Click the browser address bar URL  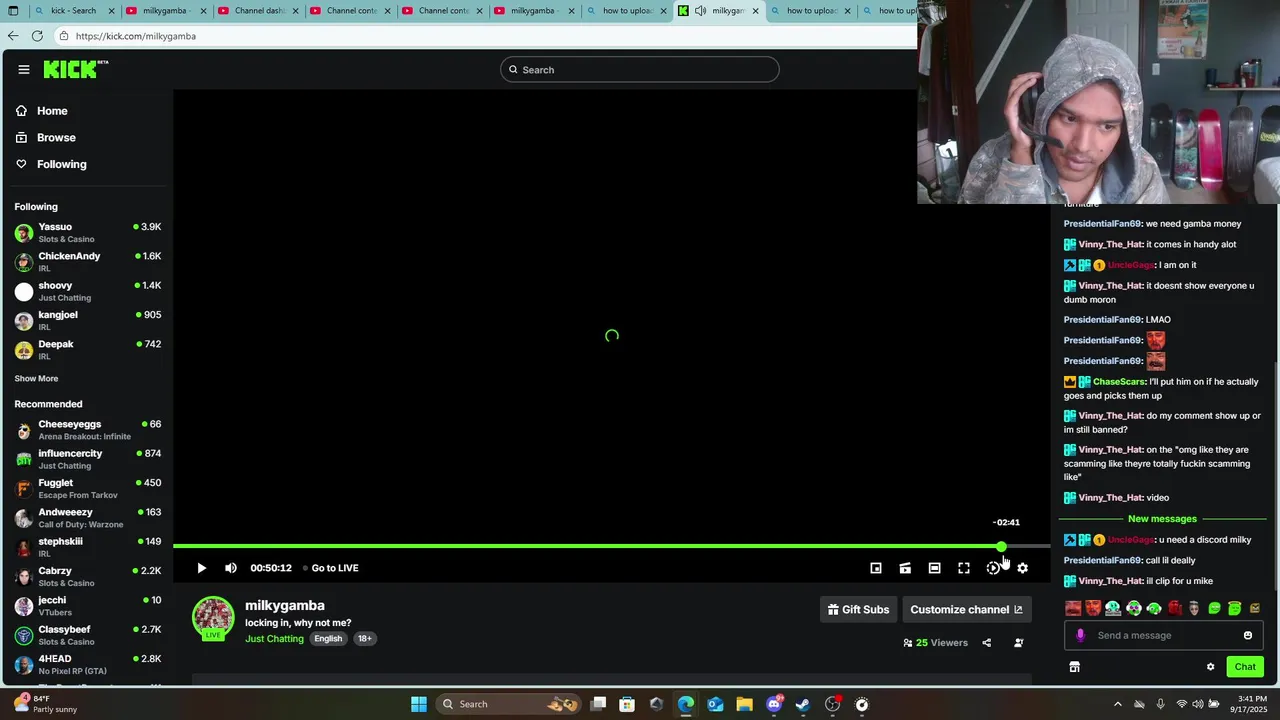[135, 36]
